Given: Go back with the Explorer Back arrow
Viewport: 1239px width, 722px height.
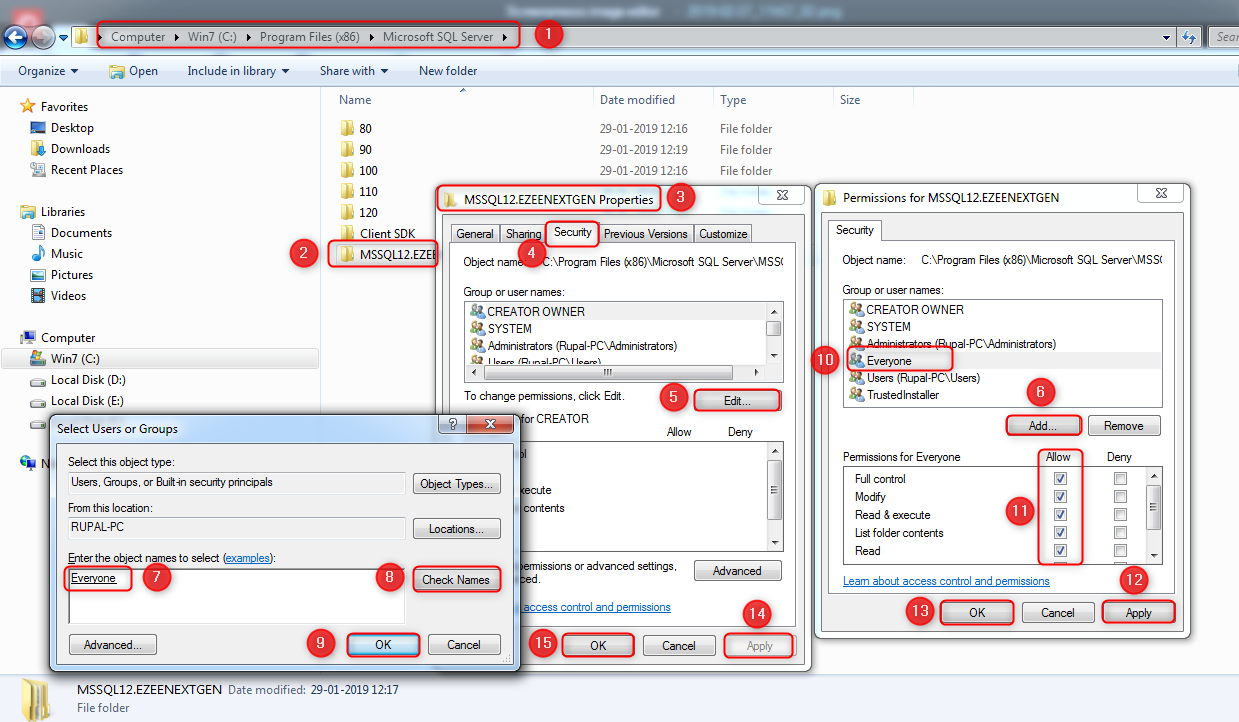Looking at the screenshot, I should pos(15,37).
